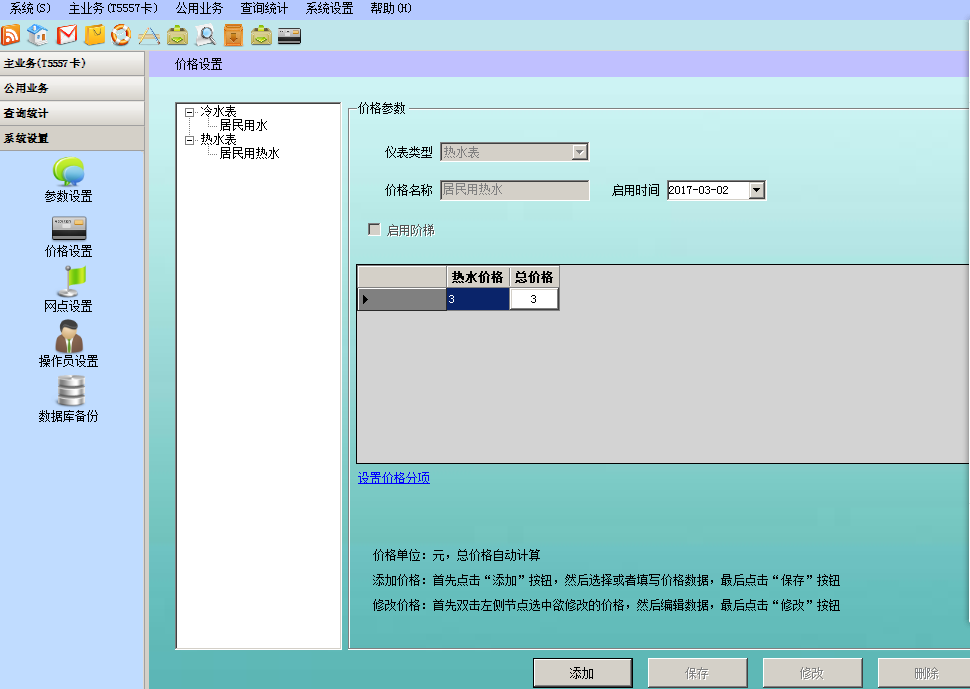
Task: Open 网点设置 via the green flag icon
Action: (x=71, y=281)
